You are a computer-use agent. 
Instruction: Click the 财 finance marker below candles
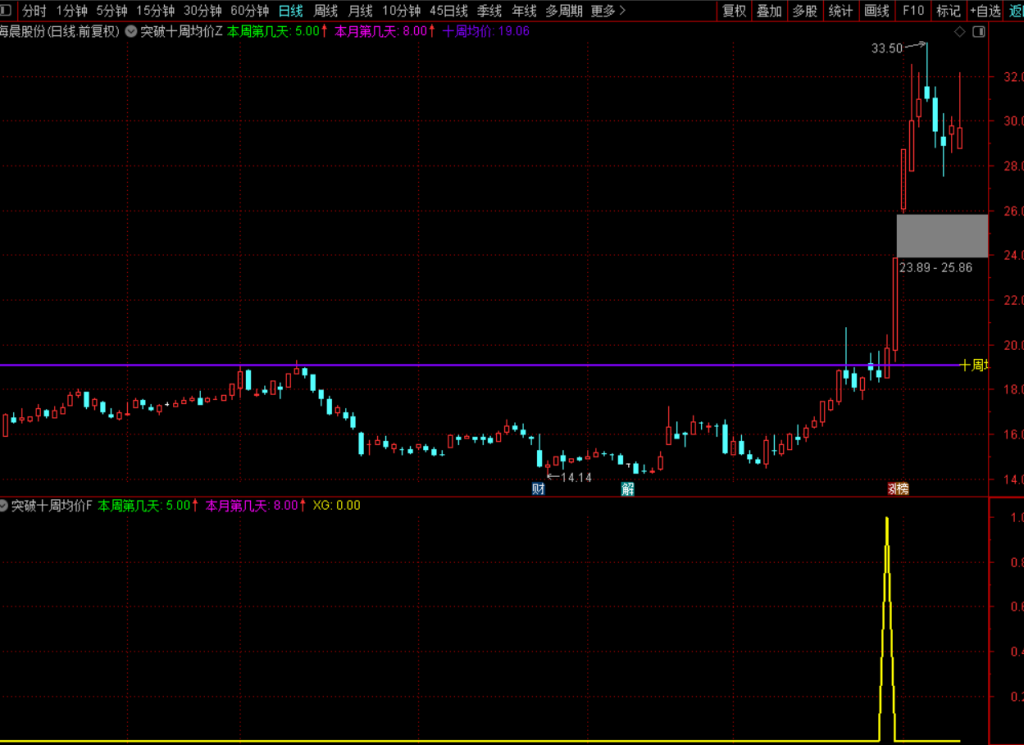pos(538,488)
